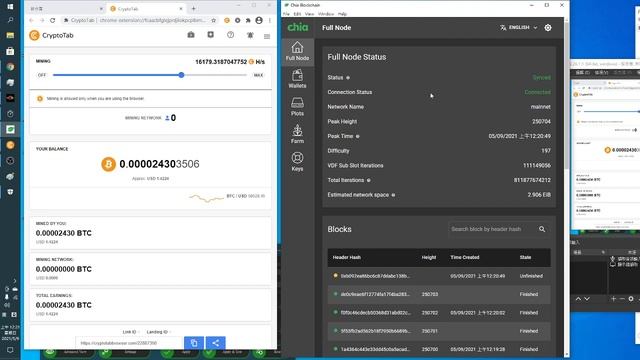This screenshot has height=360, width=640.
Task: Bookmark this page with the star icon
Action: [213, 20]
